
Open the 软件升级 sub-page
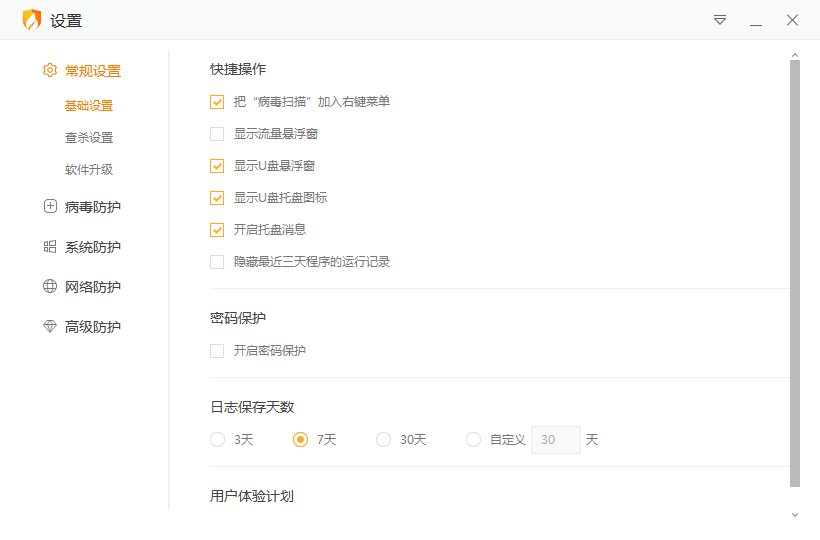[89, 169]
